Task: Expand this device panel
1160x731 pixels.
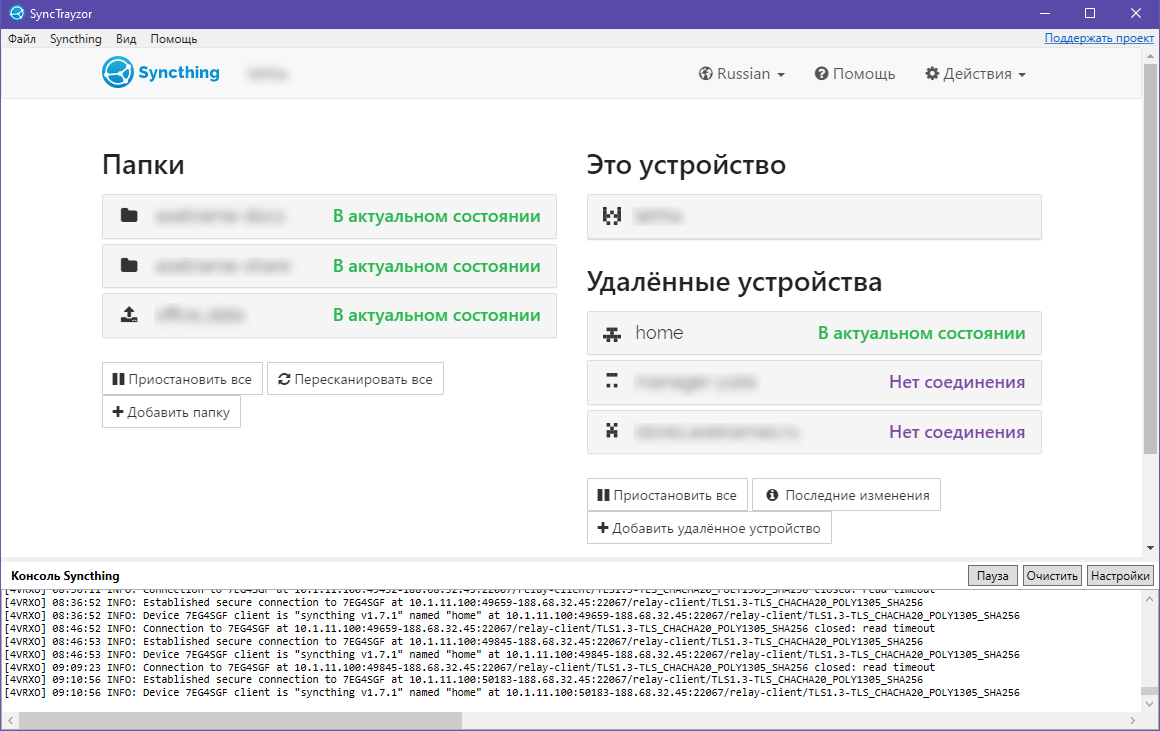Action: tap(814, 216)
